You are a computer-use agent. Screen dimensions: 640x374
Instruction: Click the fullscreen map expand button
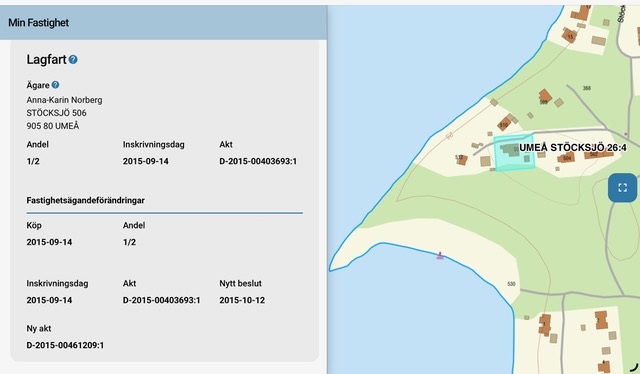[x=622, y=187]
